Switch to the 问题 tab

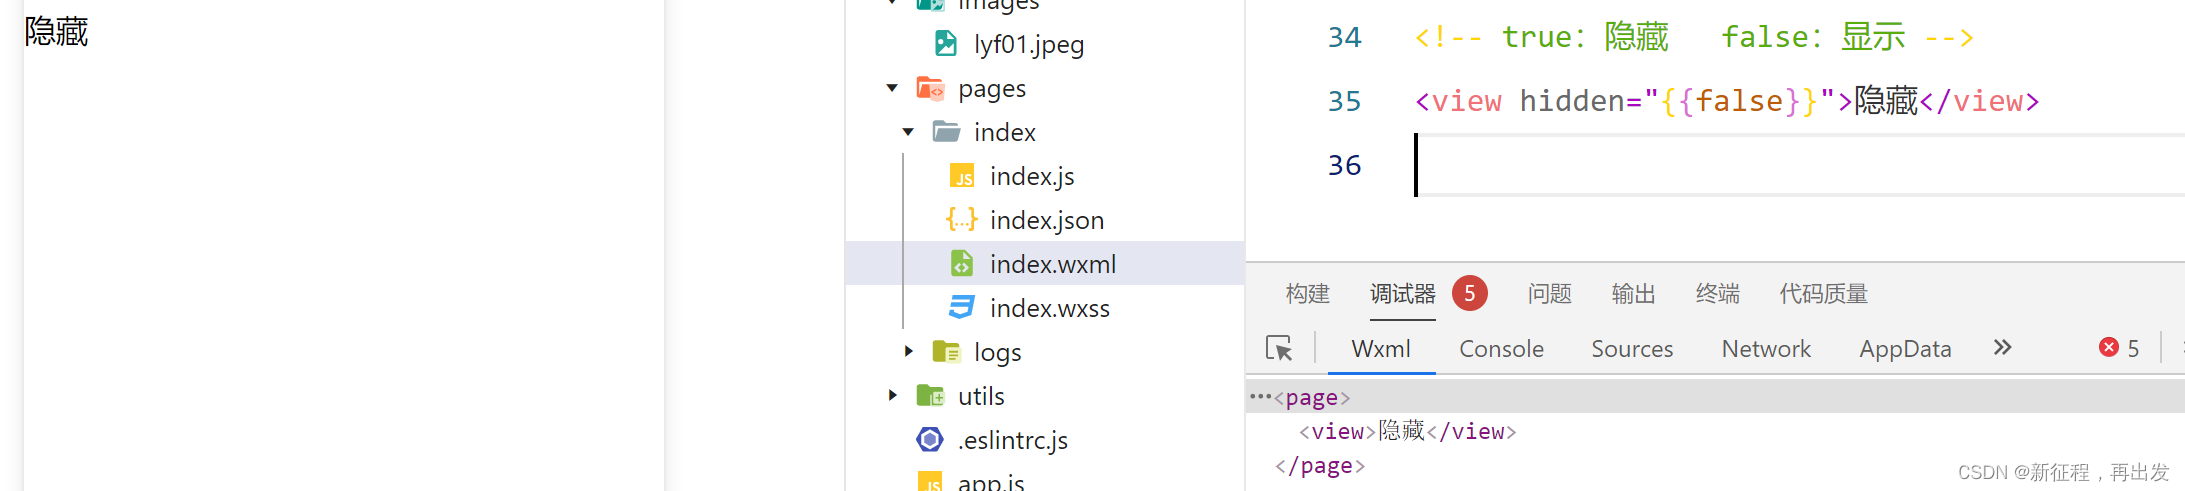pos(1549,293)
